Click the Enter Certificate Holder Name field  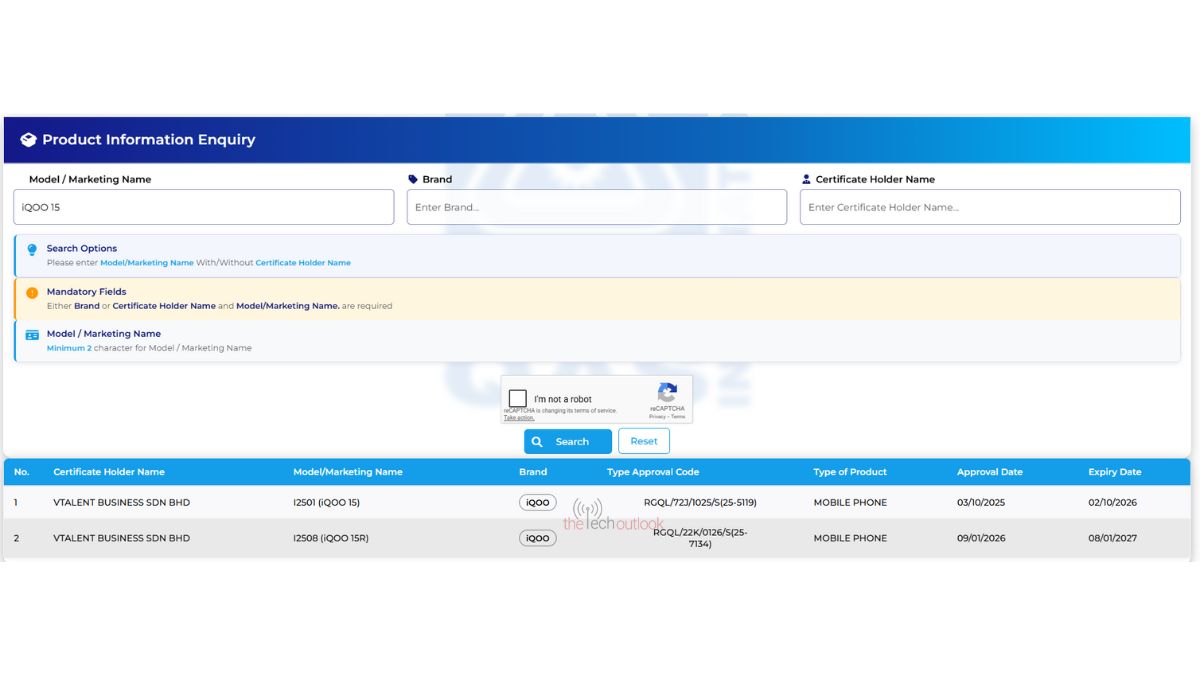click(989, 207)
